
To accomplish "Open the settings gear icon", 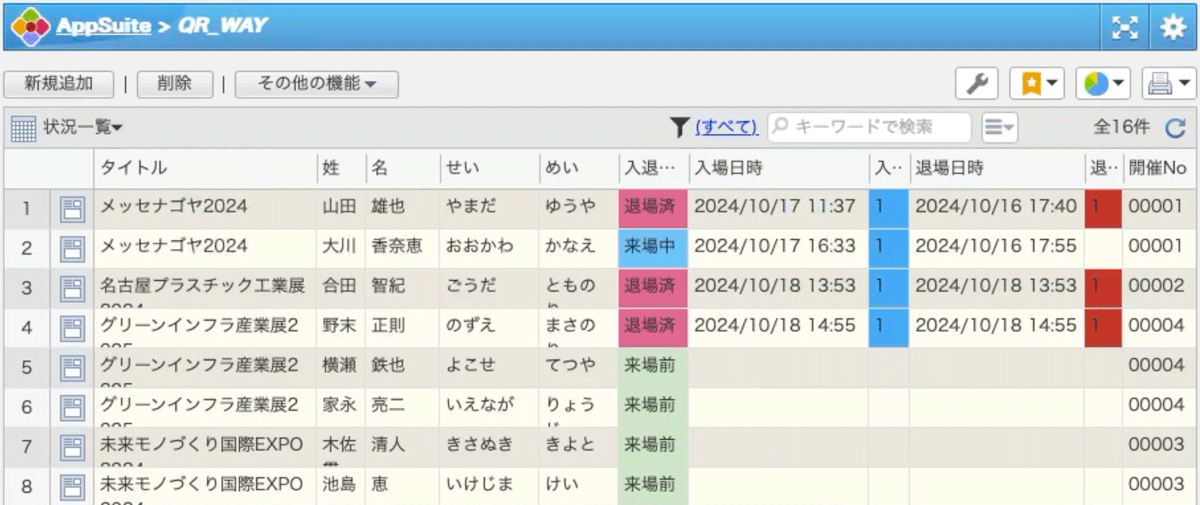I will (1172, 28).
